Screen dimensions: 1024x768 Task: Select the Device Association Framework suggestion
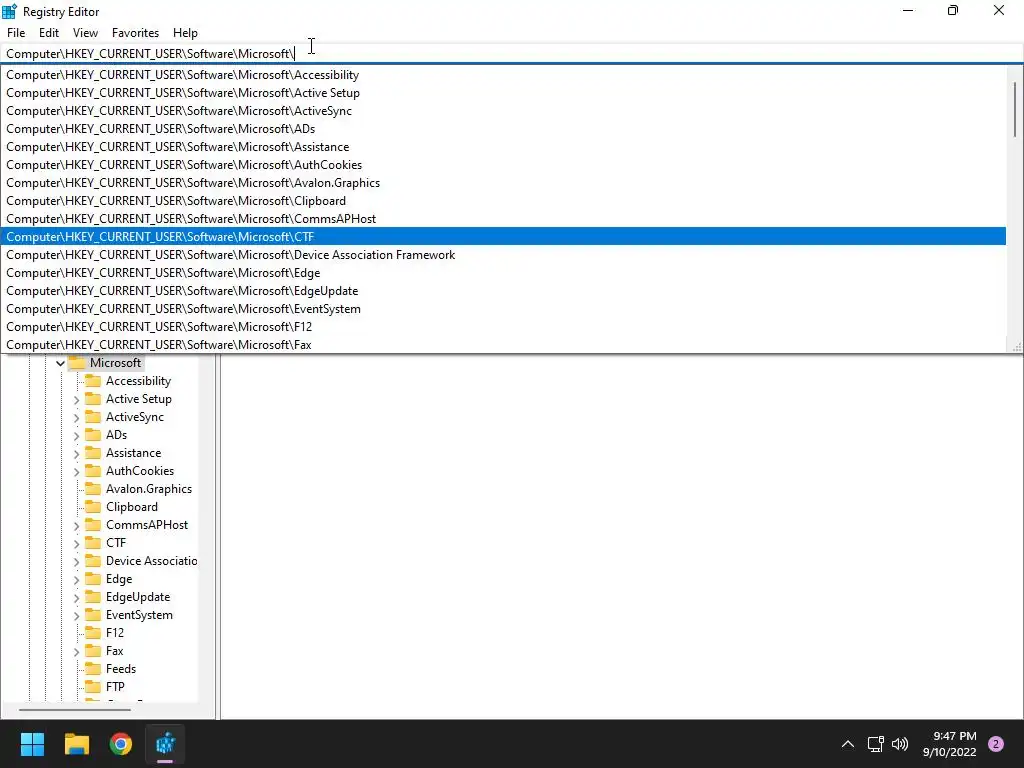click(x=503, y=255)
